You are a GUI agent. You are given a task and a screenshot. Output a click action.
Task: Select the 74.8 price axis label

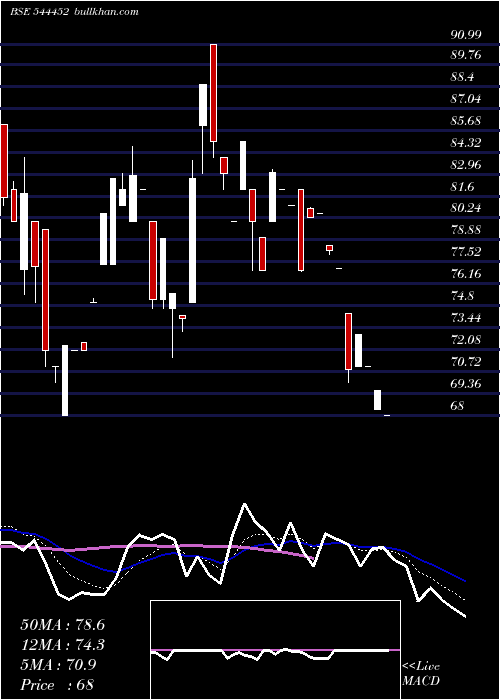click(x=462, y=296)
